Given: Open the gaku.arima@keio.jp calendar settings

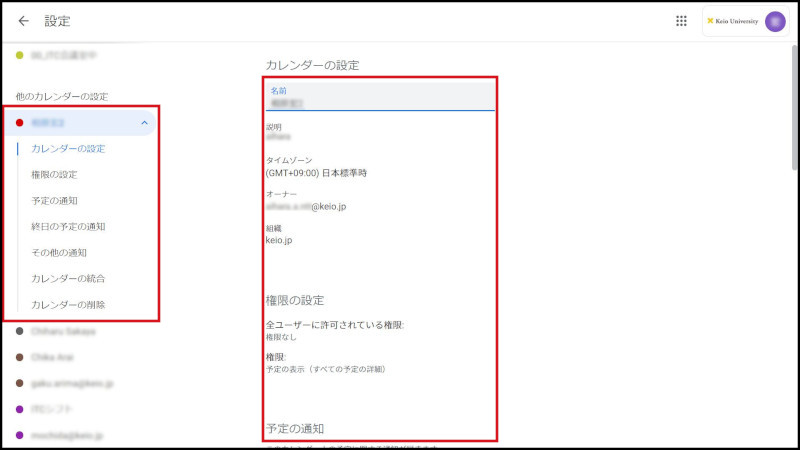Looking at the screenshot, I should pos(72,383).
